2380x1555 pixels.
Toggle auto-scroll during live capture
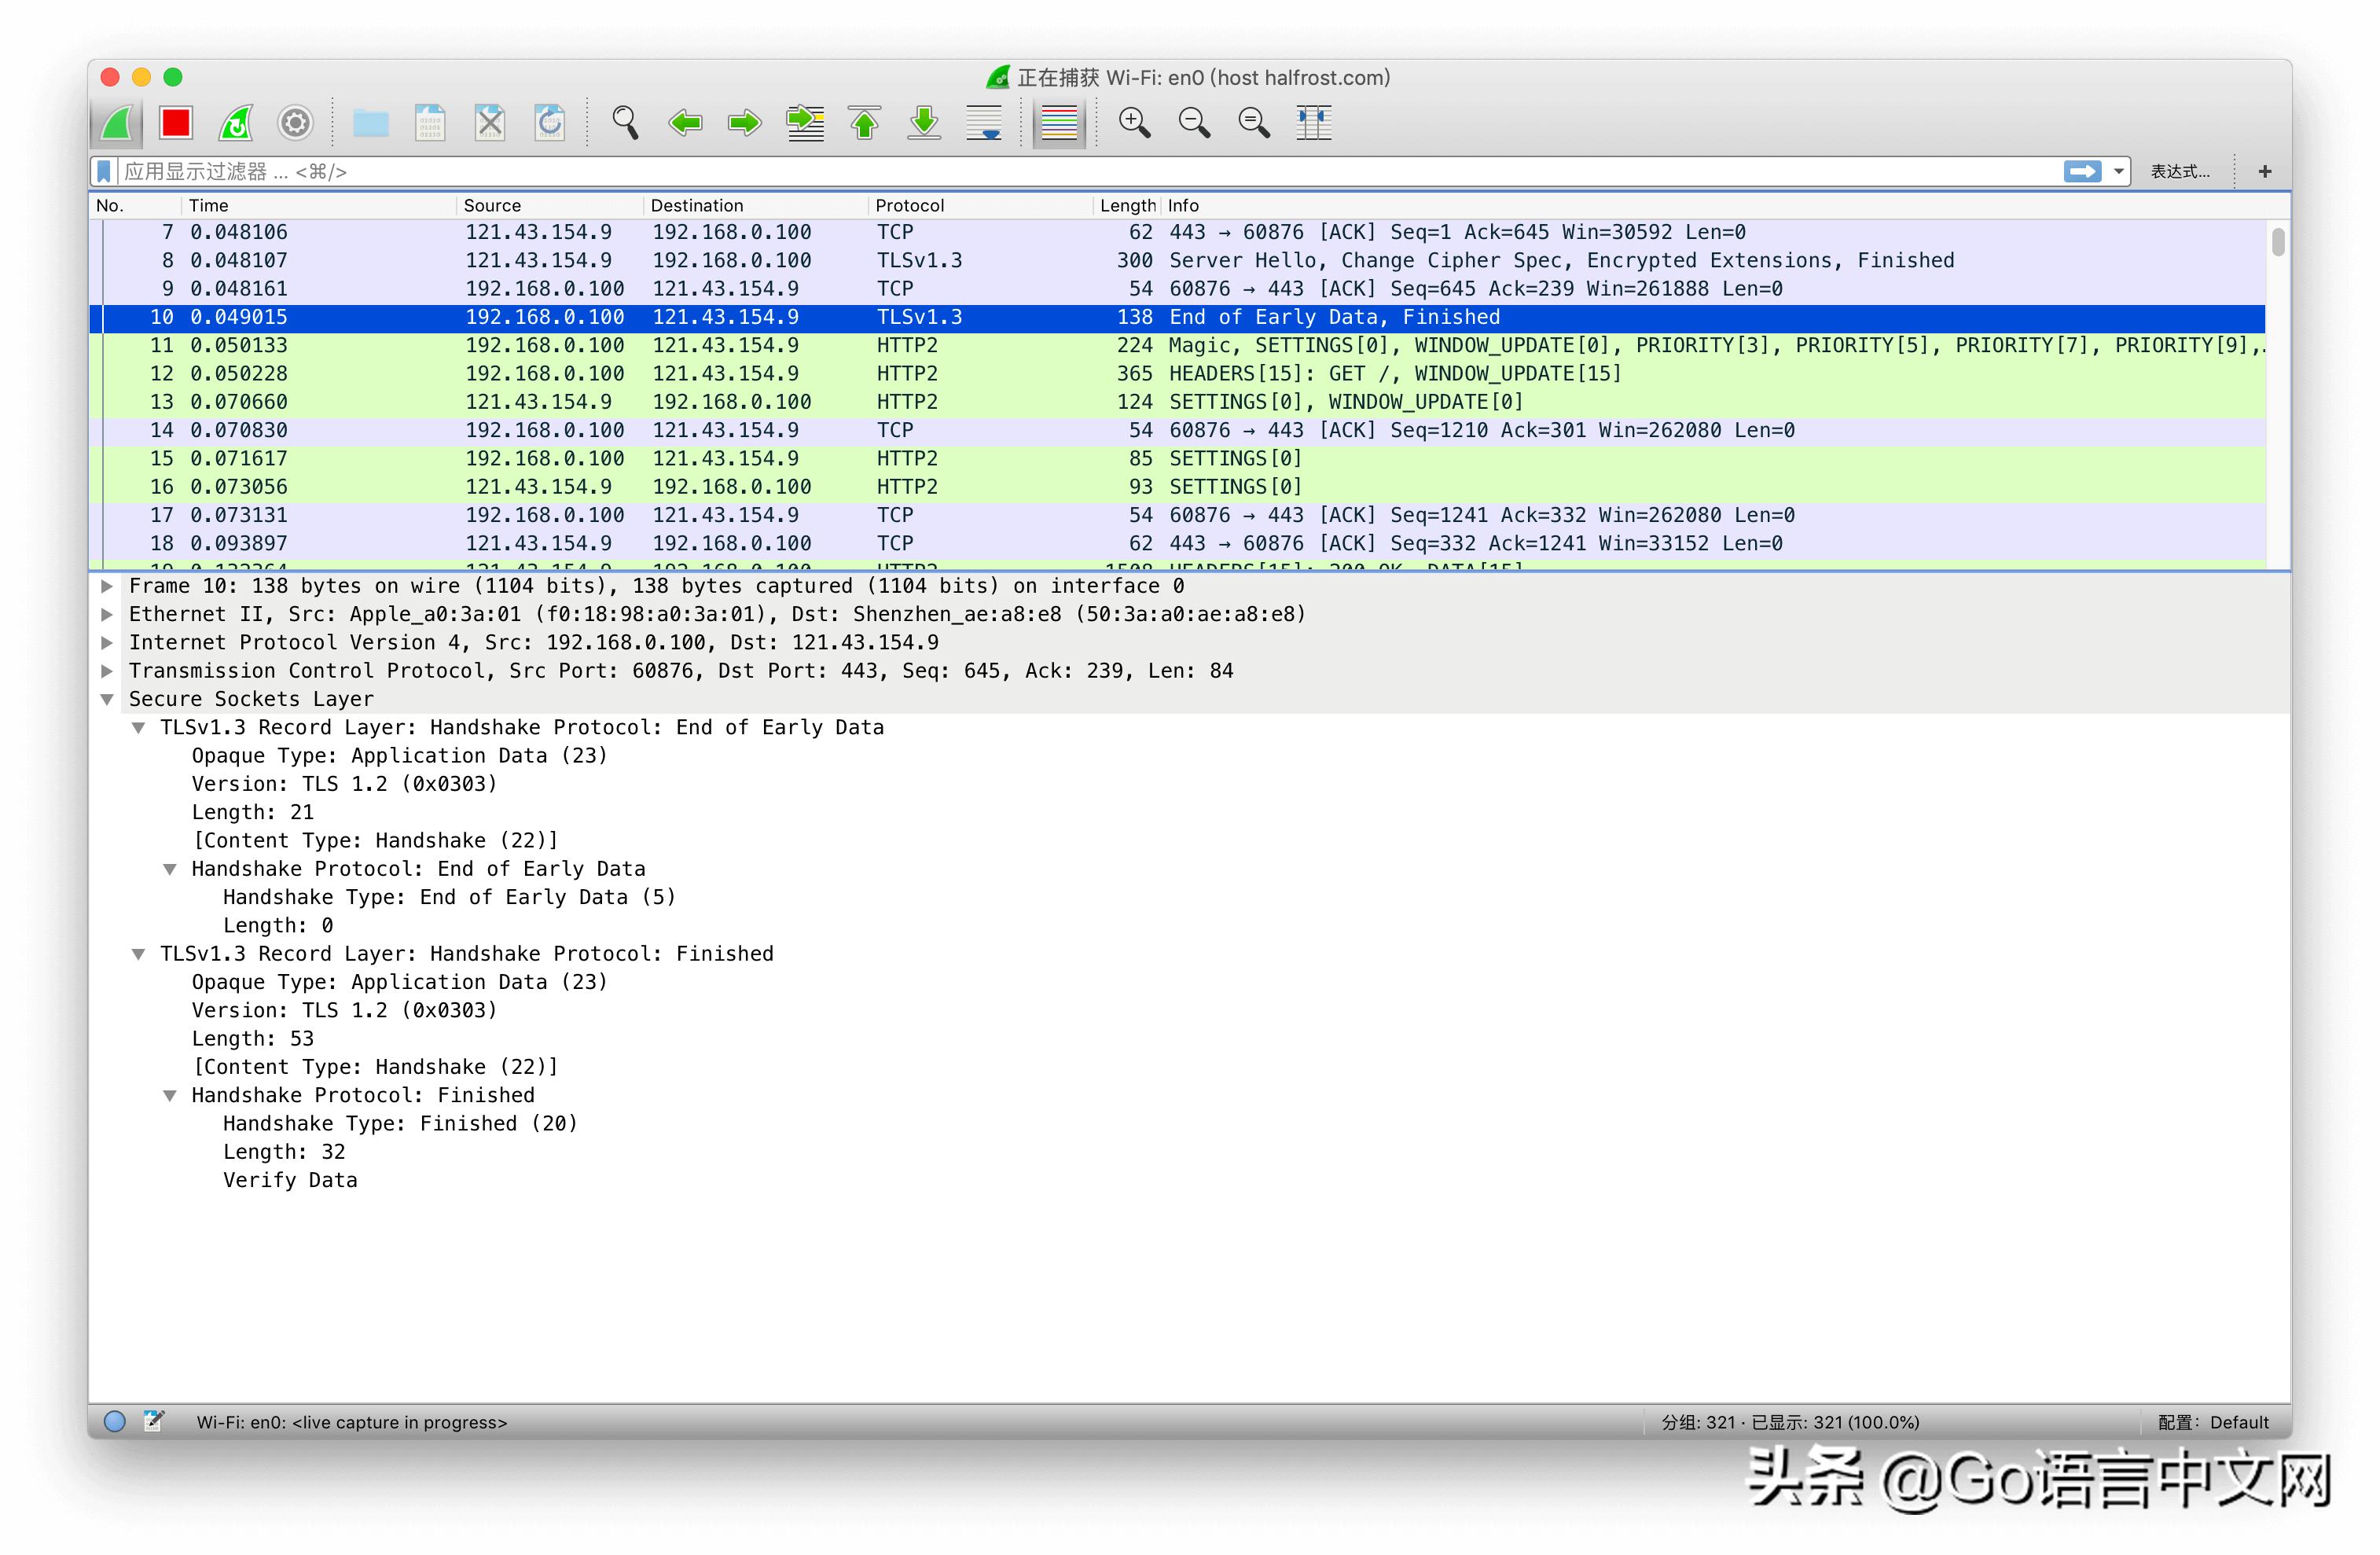tap(984, 123)
